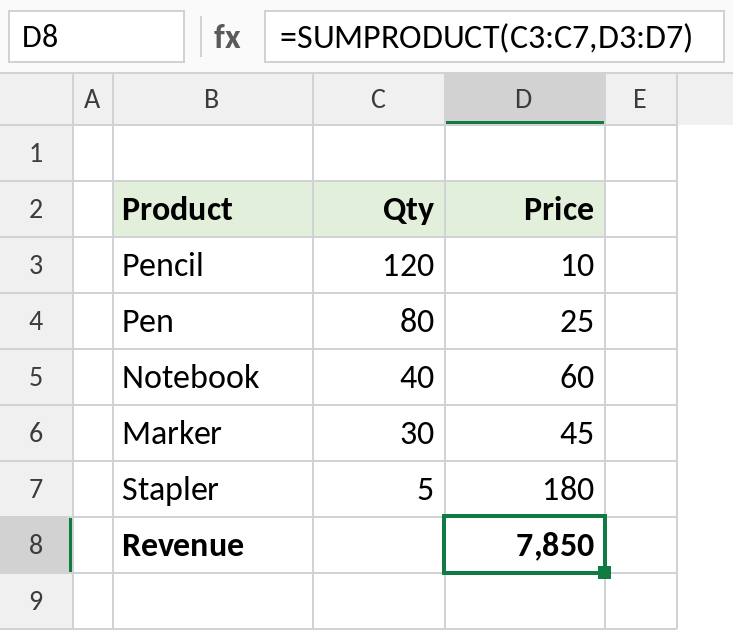734x630 pixels.
Task: Select empty cell E5
Action: pyautogui.click(x=641, y=377)
